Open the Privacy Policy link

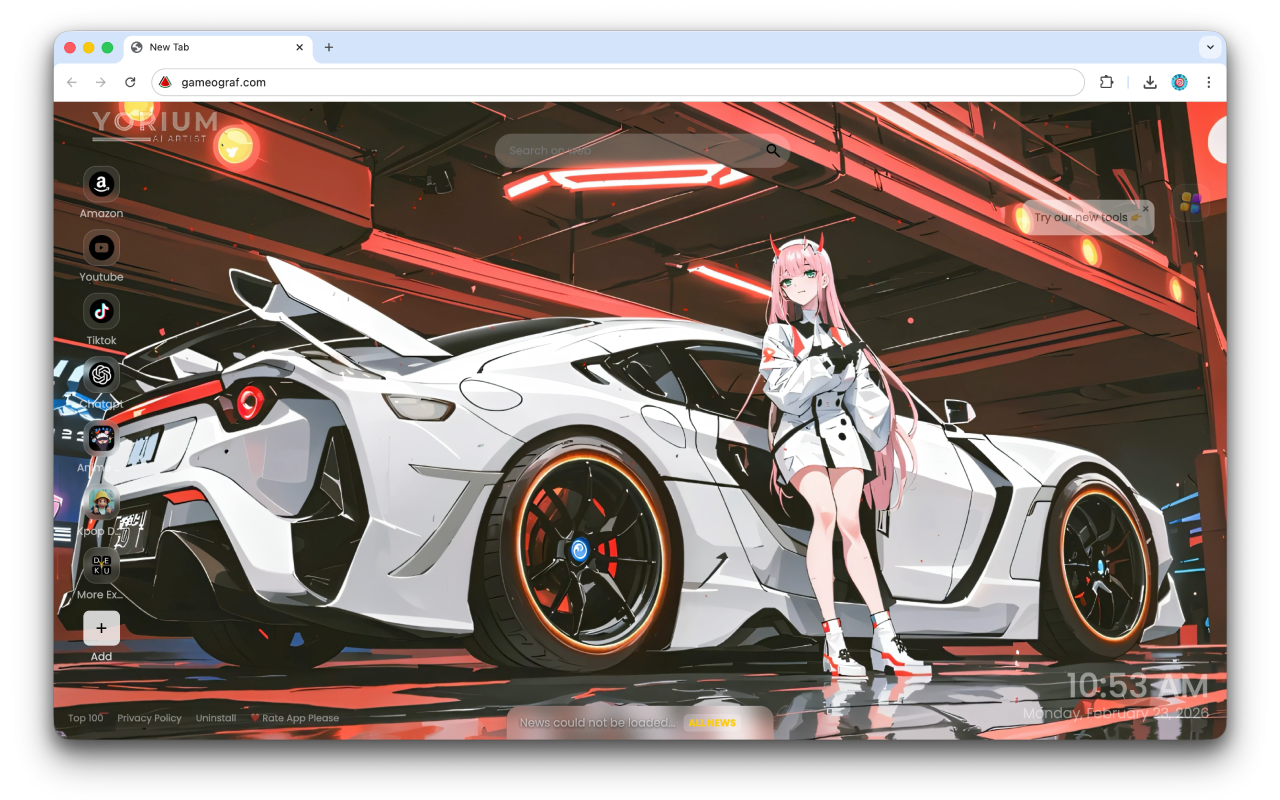point(149,718)
